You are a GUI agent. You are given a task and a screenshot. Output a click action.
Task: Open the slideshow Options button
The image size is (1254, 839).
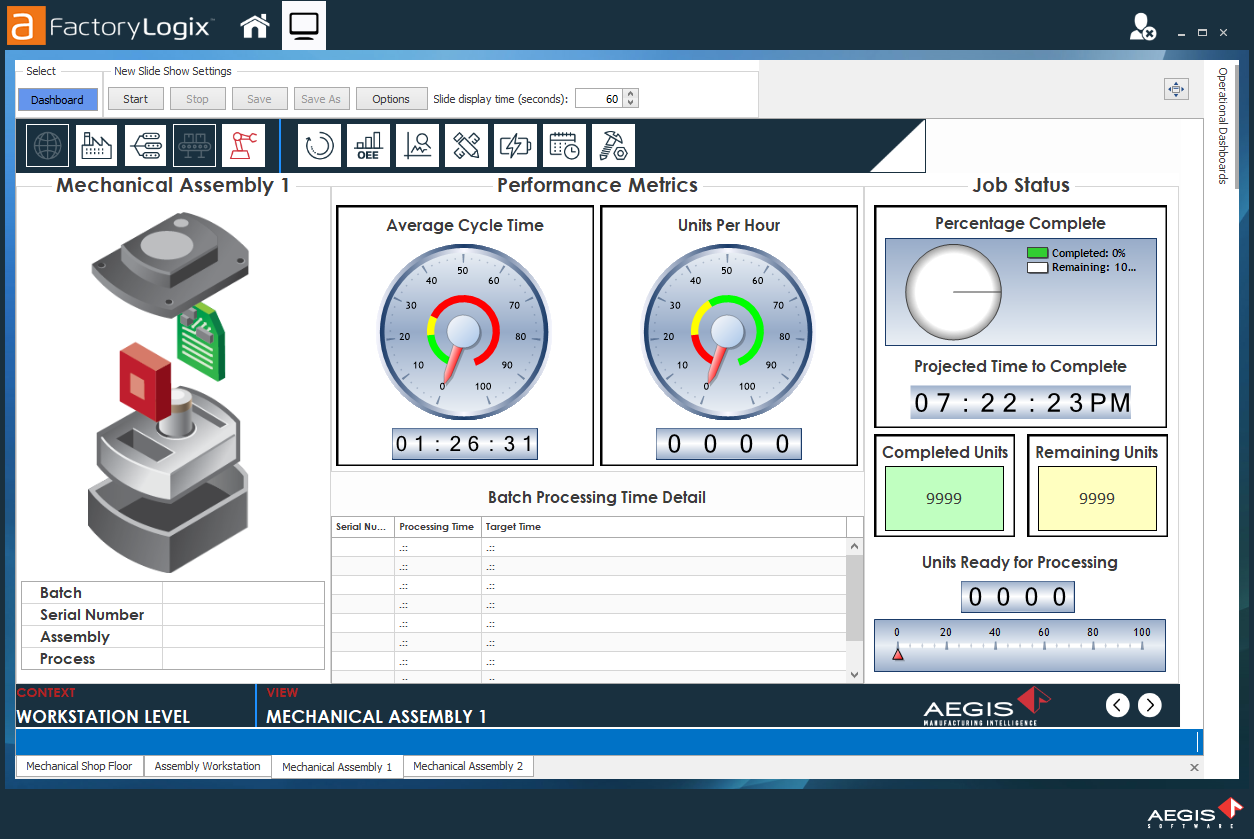pos(391,98)
